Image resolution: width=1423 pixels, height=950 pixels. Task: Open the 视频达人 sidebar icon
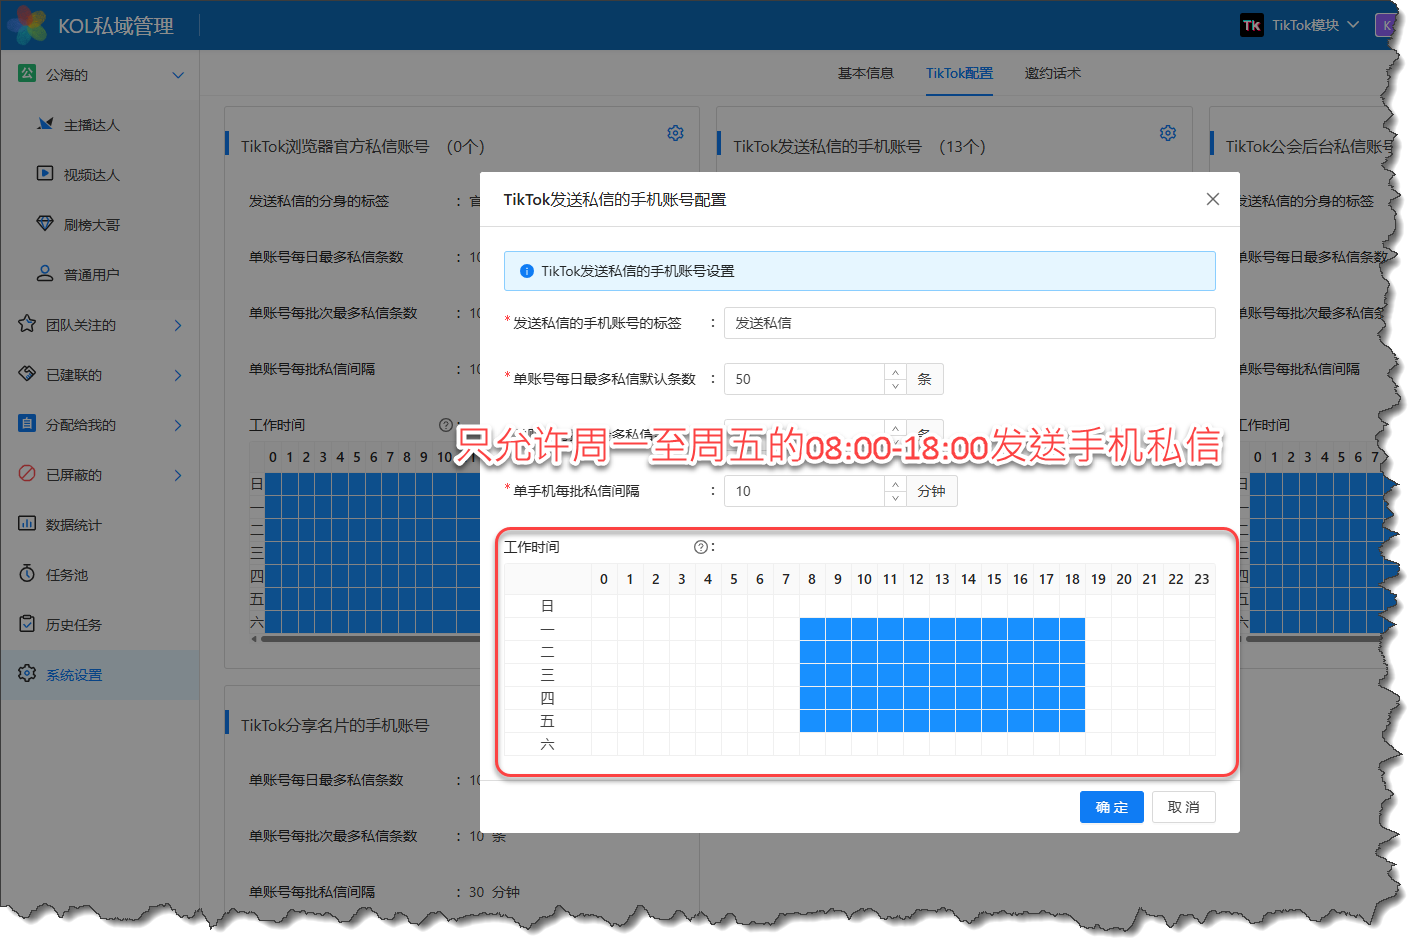point(45,173)
